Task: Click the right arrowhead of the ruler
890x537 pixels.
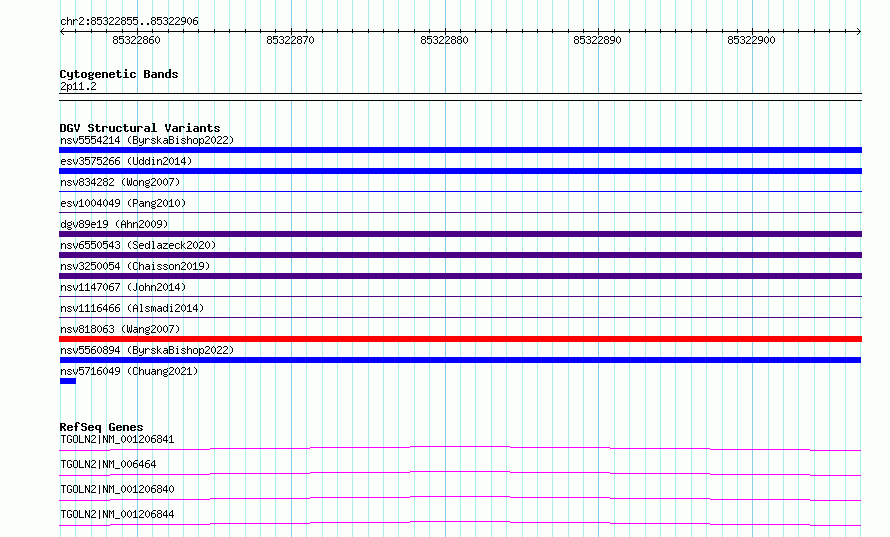Action: point(859,32)
